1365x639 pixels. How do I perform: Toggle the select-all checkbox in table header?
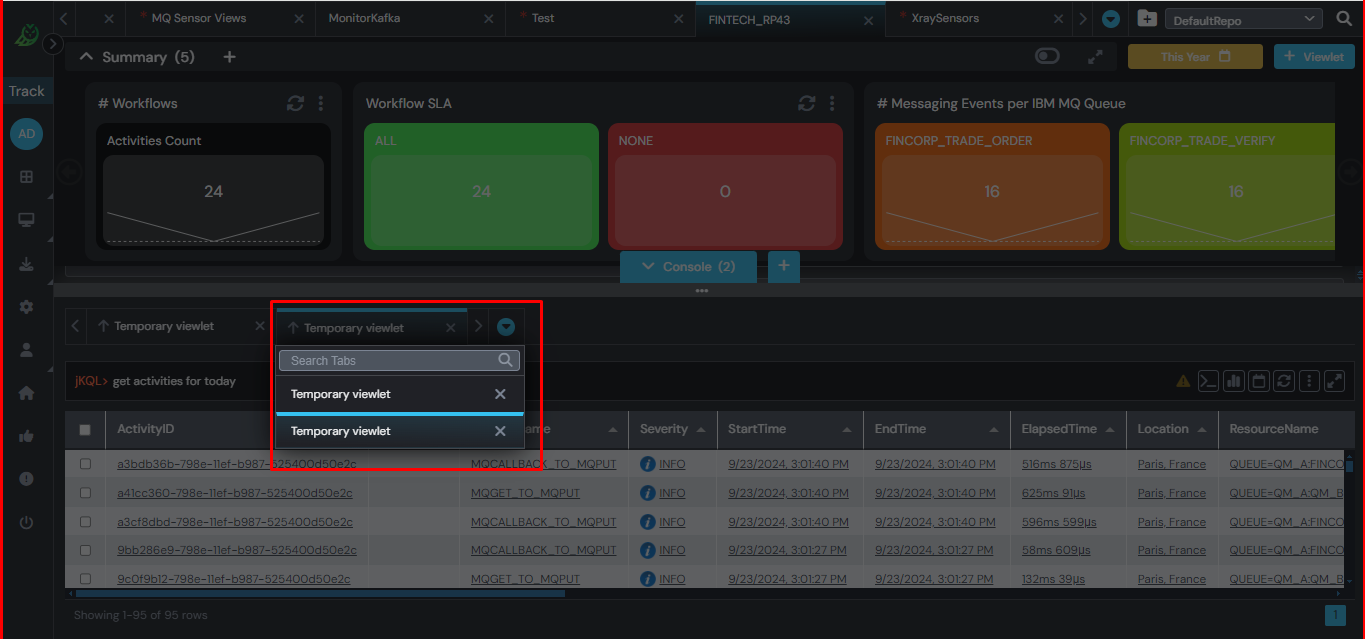click(85, 430)
